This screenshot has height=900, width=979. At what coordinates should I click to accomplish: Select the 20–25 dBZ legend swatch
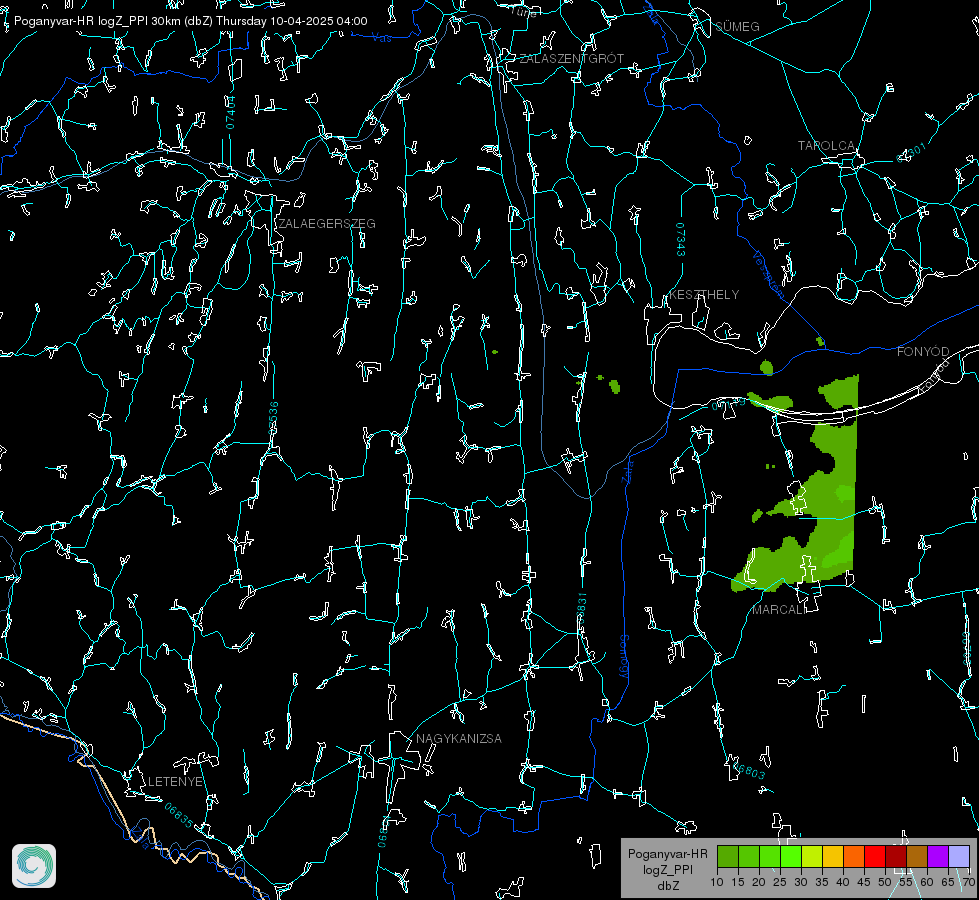pyautogui.click(x=770, y=856)
